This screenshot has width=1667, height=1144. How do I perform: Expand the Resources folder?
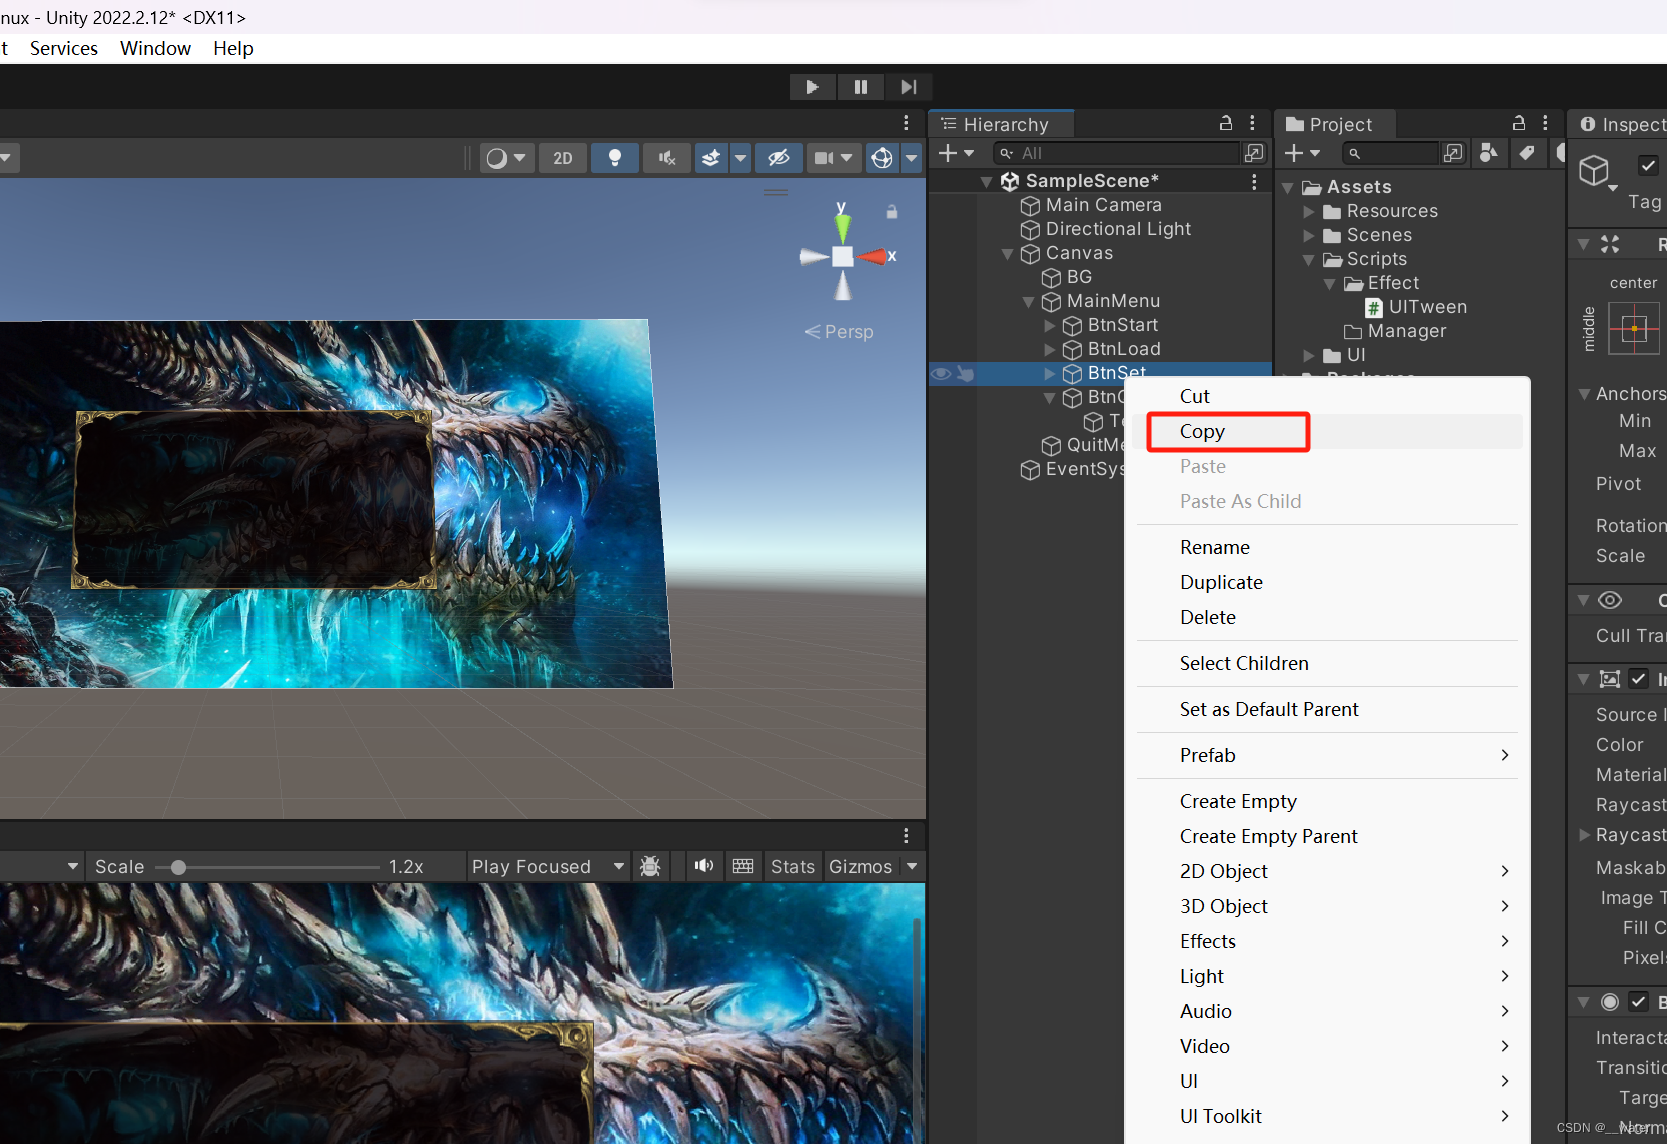(1308, 212)
